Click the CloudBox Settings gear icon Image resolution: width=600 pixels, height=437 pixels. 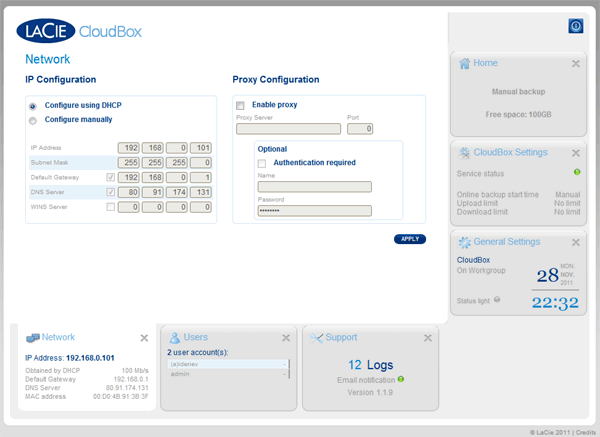pyautogui.click(x=464, y=153)
